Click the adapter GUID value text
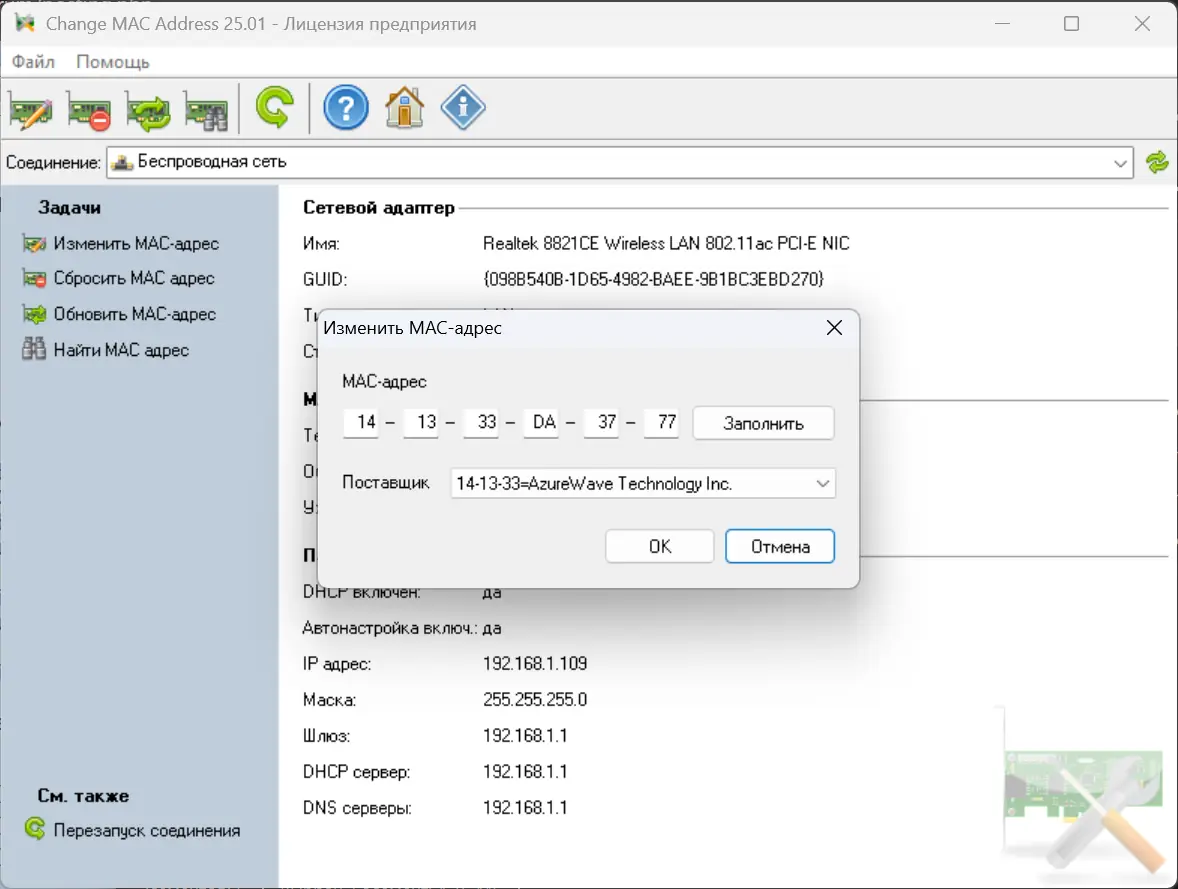This screenshot has width=1178, height=889. click(653, 279)
